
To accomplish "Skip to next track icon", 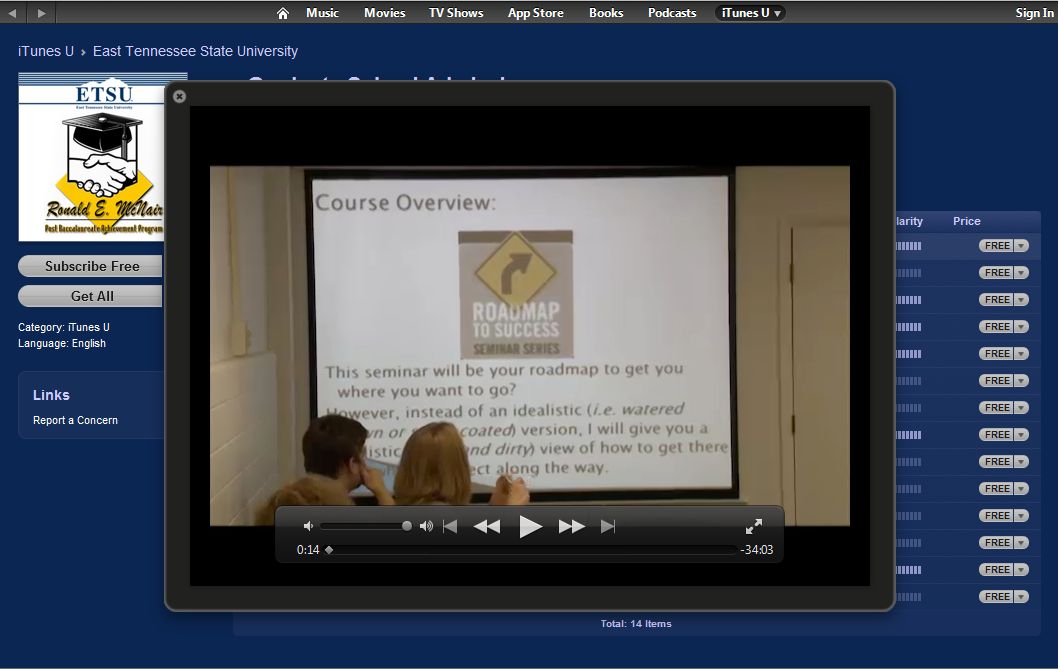I will 608,527.
